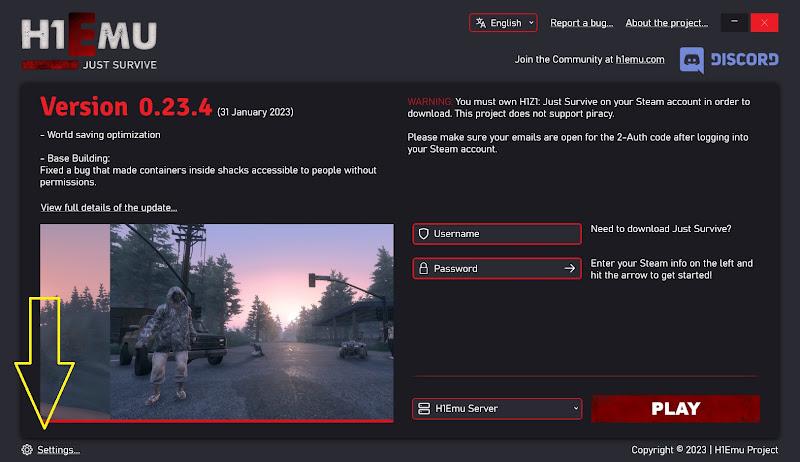Select the '(31 January 2023)' release date
This screenshot has width=800, height=462.
pos(255,112)
